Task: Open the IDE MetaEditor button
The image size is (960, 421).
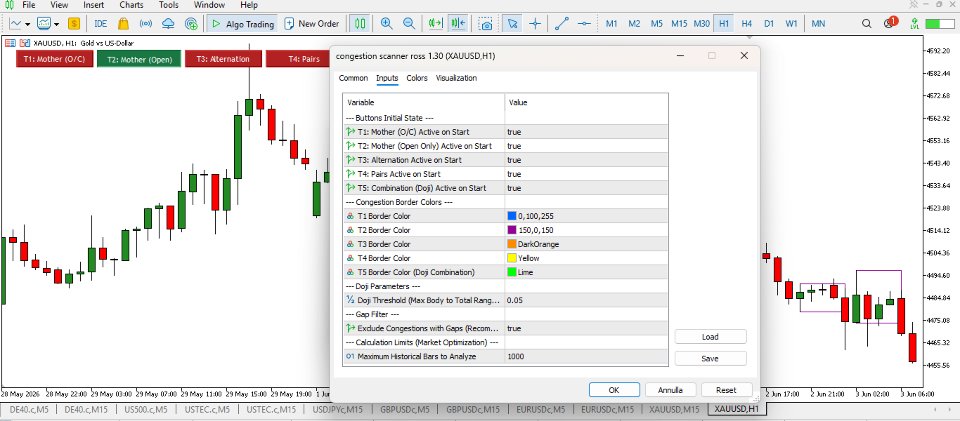Action: (100, 24)
